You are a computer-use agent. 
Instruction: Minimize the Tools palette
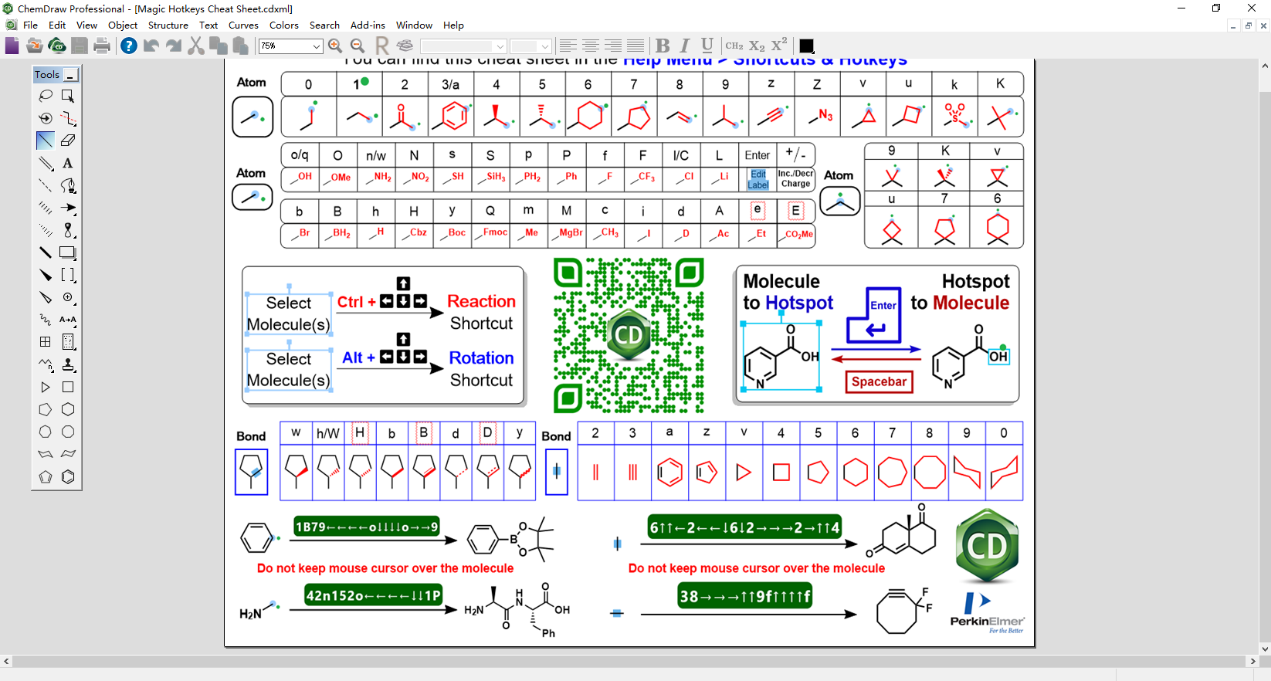point(71,75)
